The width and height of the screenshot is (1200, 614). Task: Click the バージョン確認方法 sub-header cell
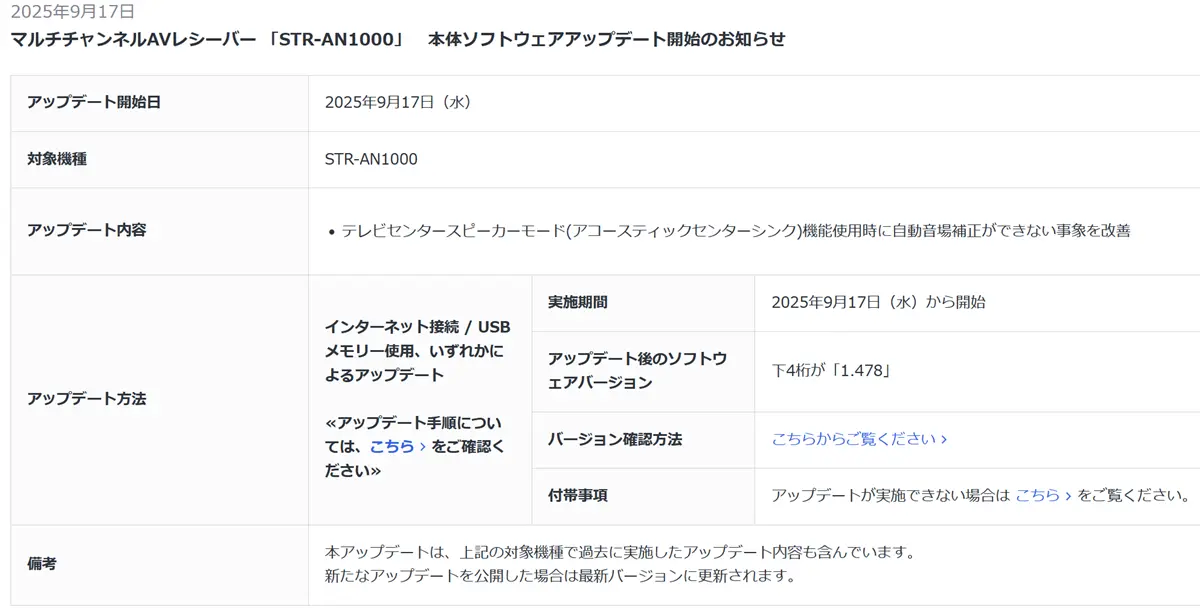point(643,439)
